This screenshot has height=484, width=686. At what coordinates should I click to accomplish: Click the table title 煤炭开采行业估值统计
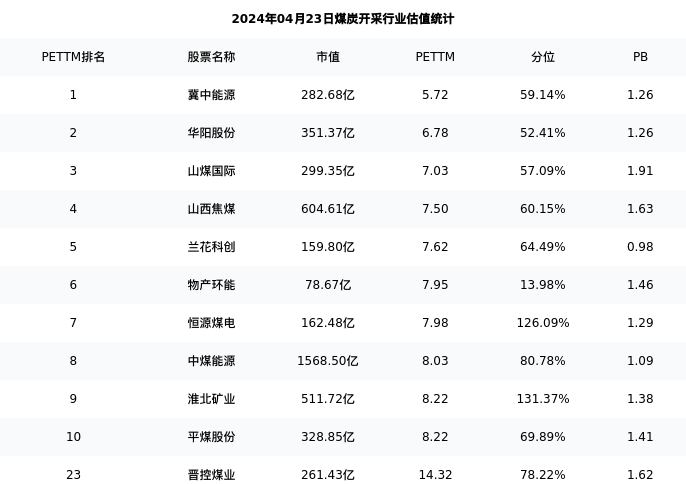click(343, 19)
